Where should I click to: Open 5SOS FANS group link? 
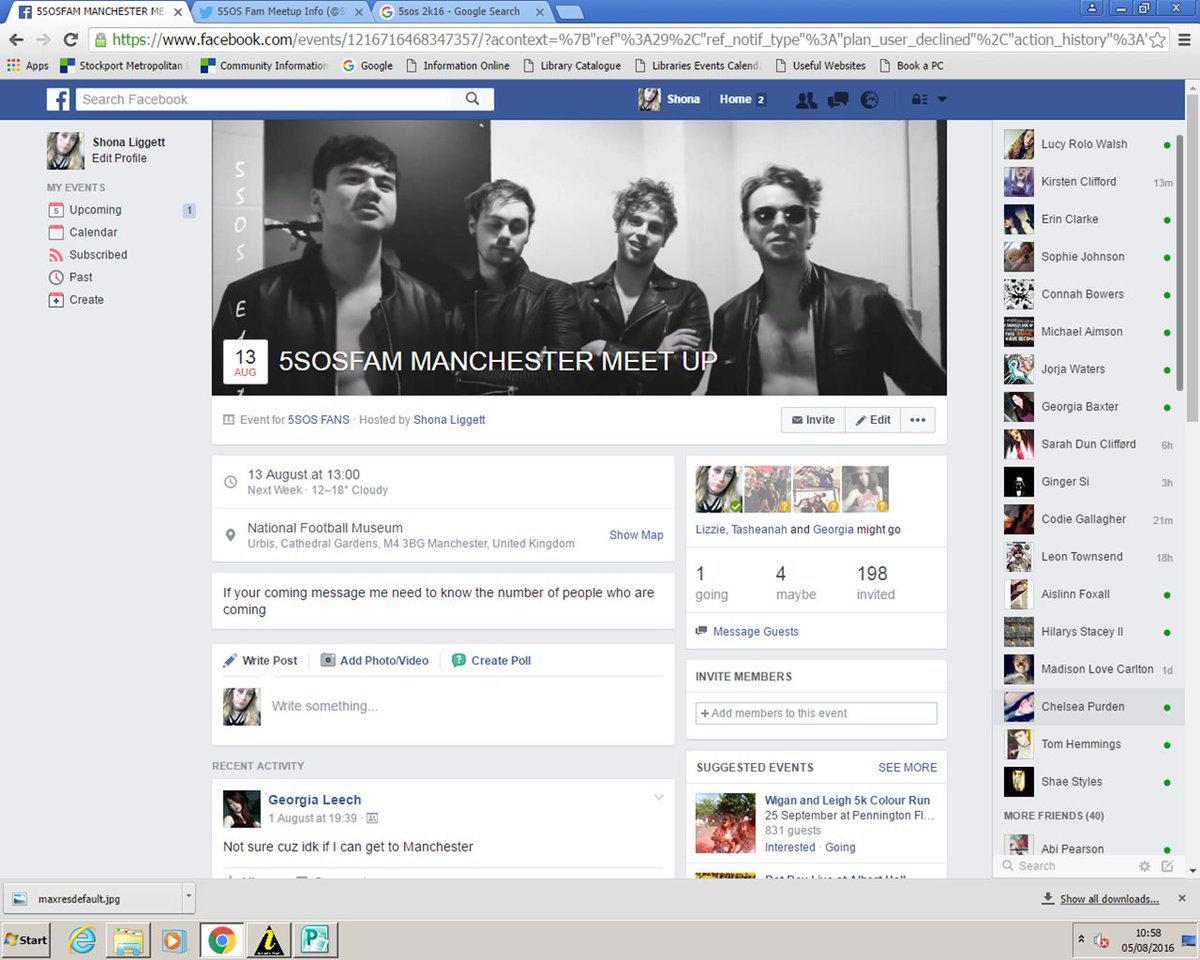click(x=319, y=420)
